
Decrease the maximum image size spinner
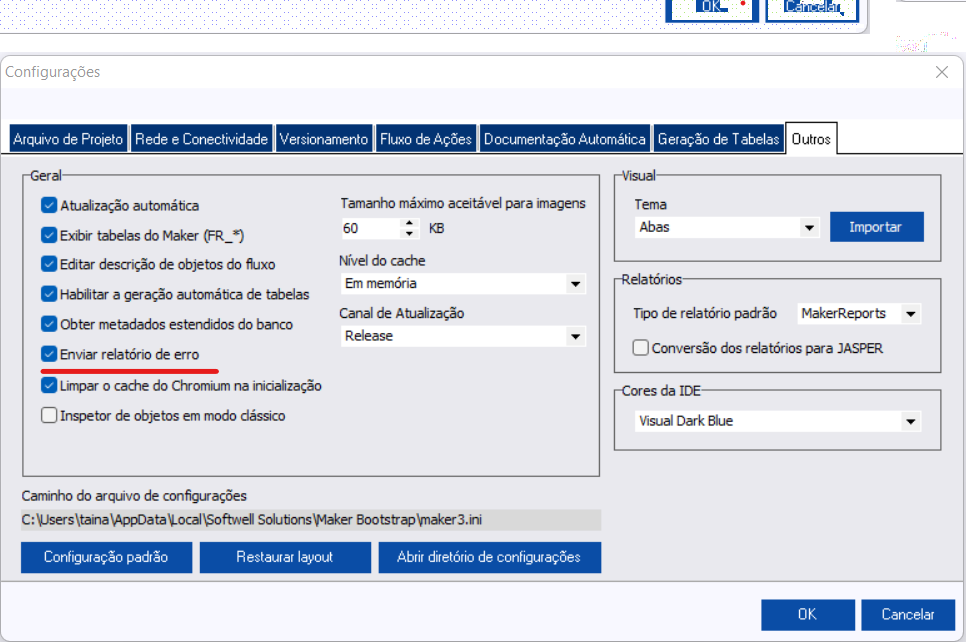pyautogui.click(x=409, y=234)
